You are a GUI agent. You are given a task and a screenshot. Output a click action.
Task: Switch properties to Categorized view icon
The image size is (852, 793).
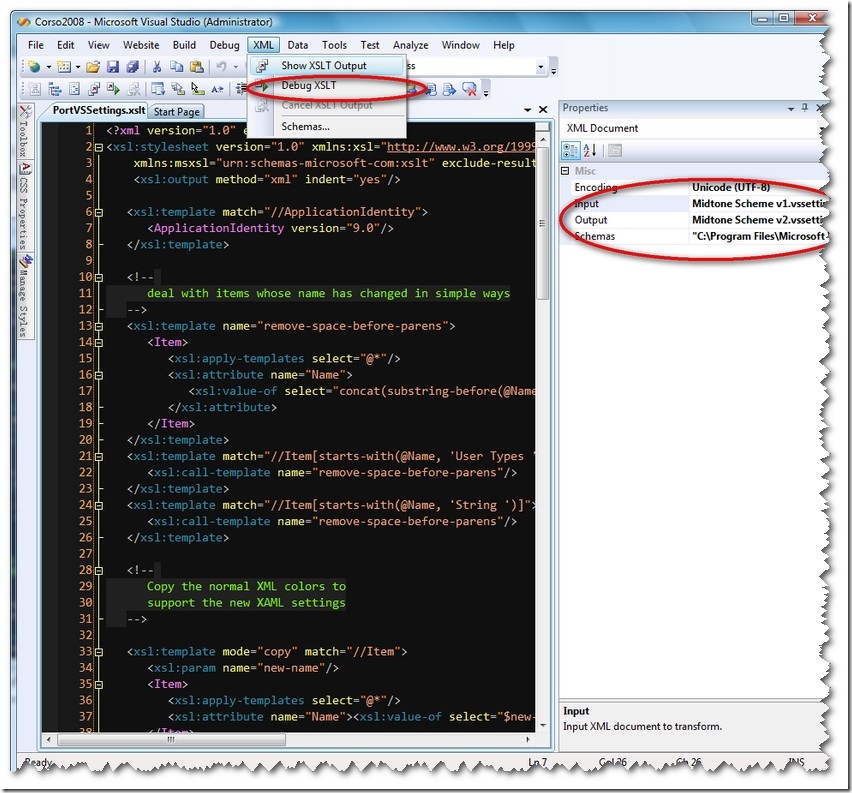(571, 150)
